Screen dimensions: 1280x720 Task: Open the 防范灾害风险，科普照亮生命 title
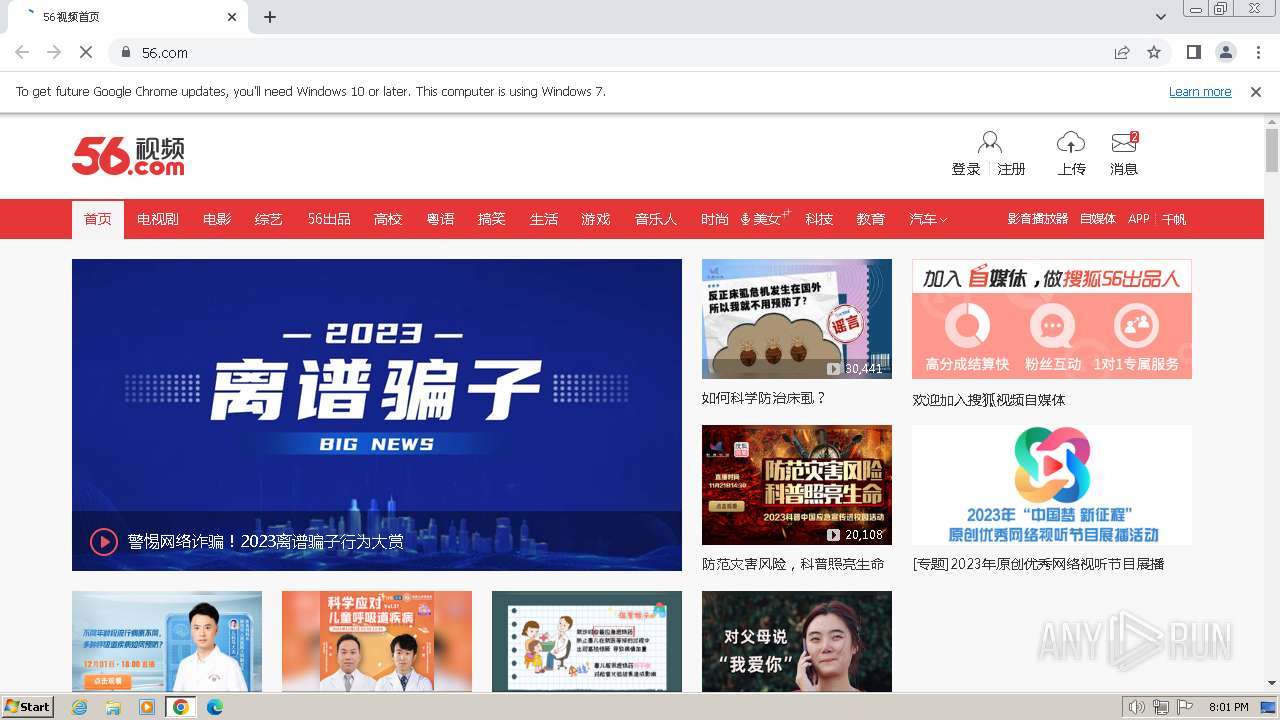pyautogui.click(x=793, y=564)
